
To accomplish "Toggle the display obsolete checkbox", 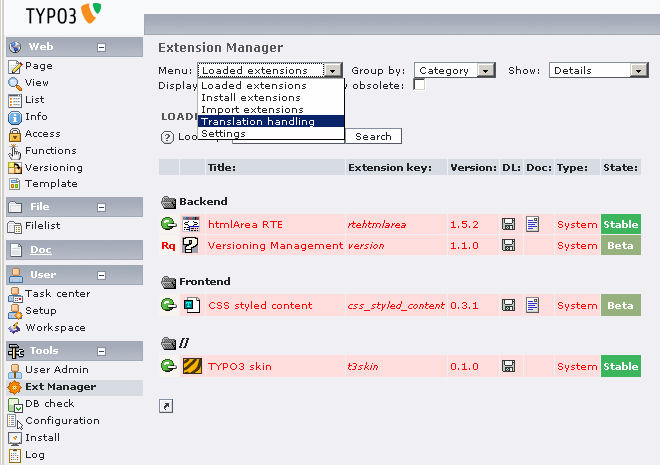I will (x=419, y=85).
